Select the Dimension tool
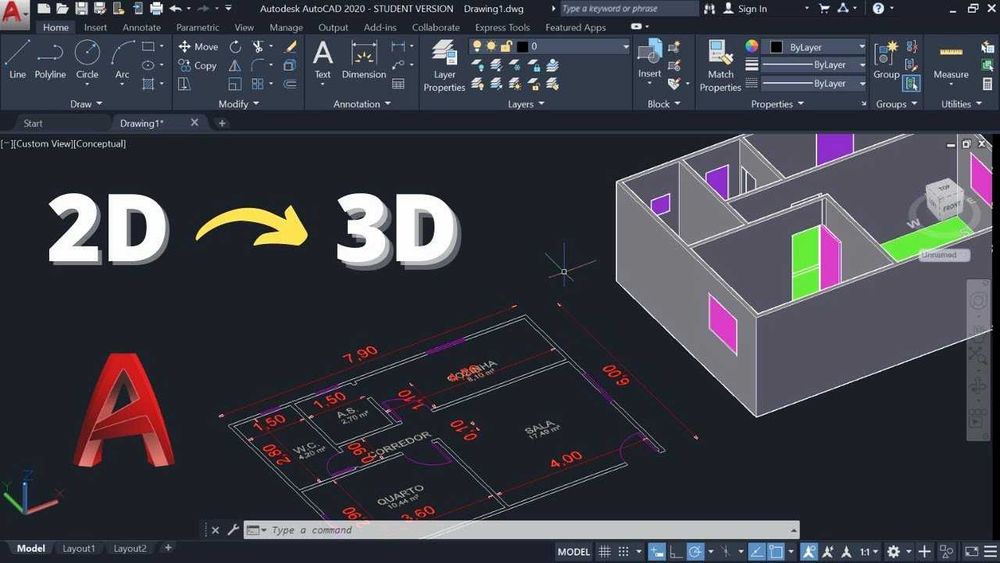The height and width of the screenshot is (563, 1000). coord(364,59)
